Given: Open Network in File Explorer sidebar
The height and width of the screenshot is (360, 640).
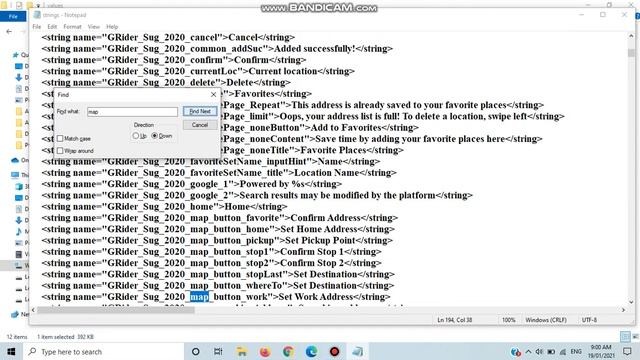Looking at the screenshot, I should (x=20, y=314).
